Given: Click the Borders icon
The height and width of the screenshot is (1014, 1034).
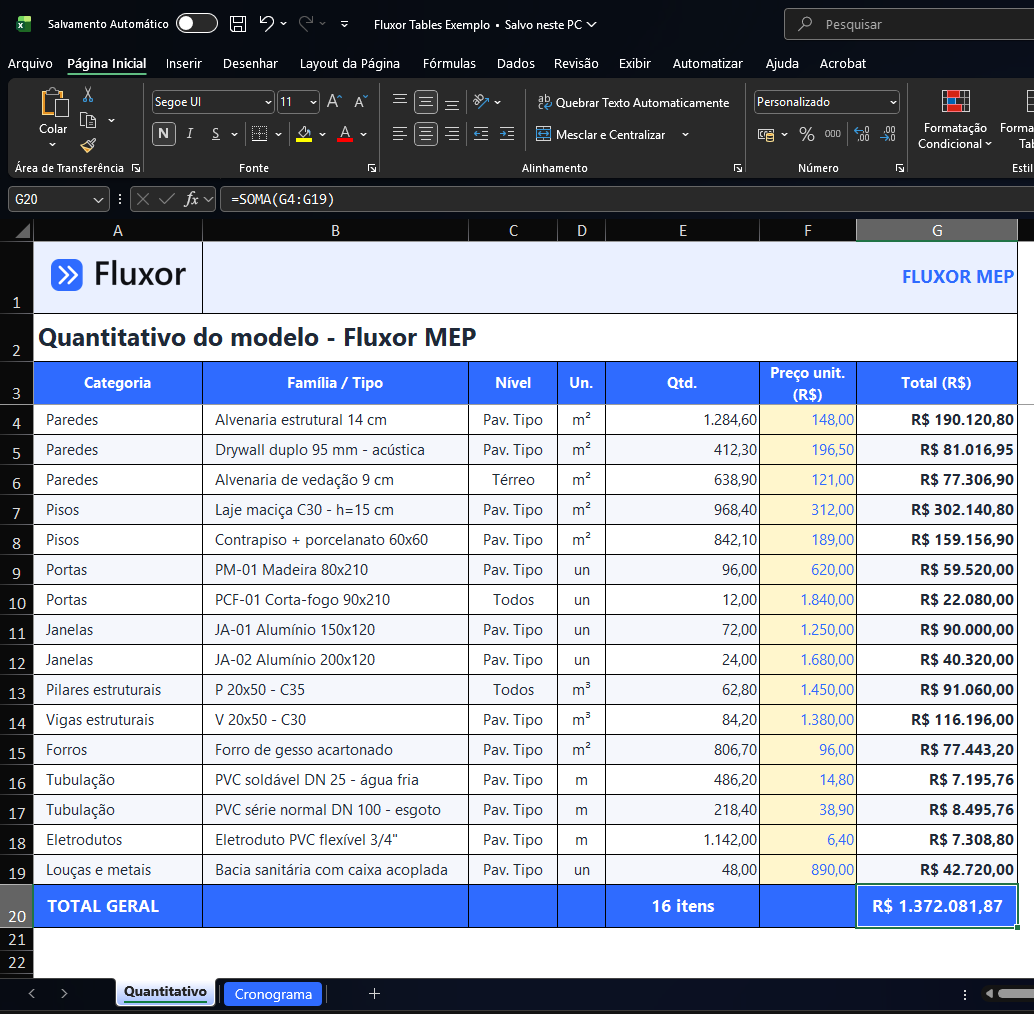Looking at the screenshot, I should pos(260,134).
